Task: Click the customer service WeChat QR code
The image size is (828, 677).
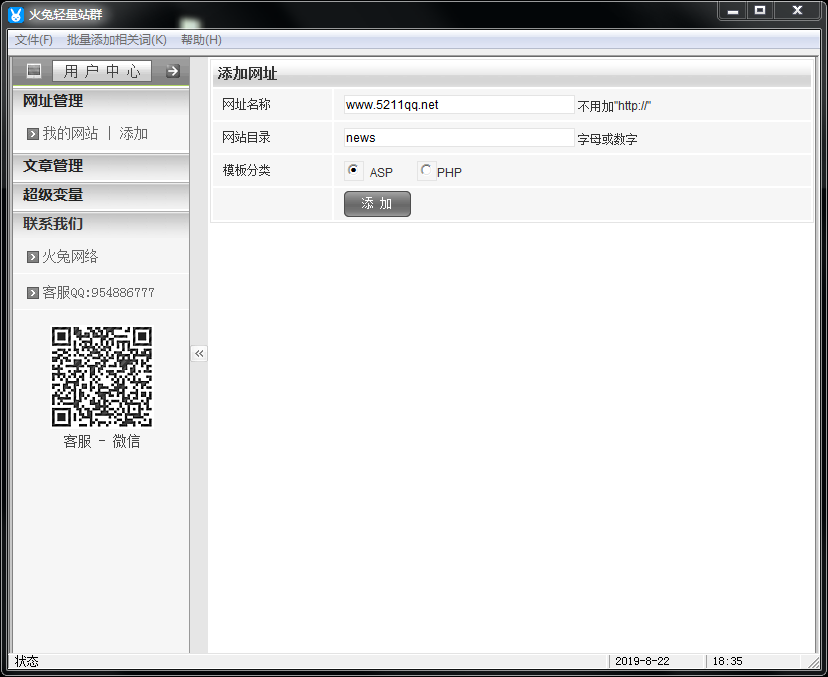Action: click(101, 377)
